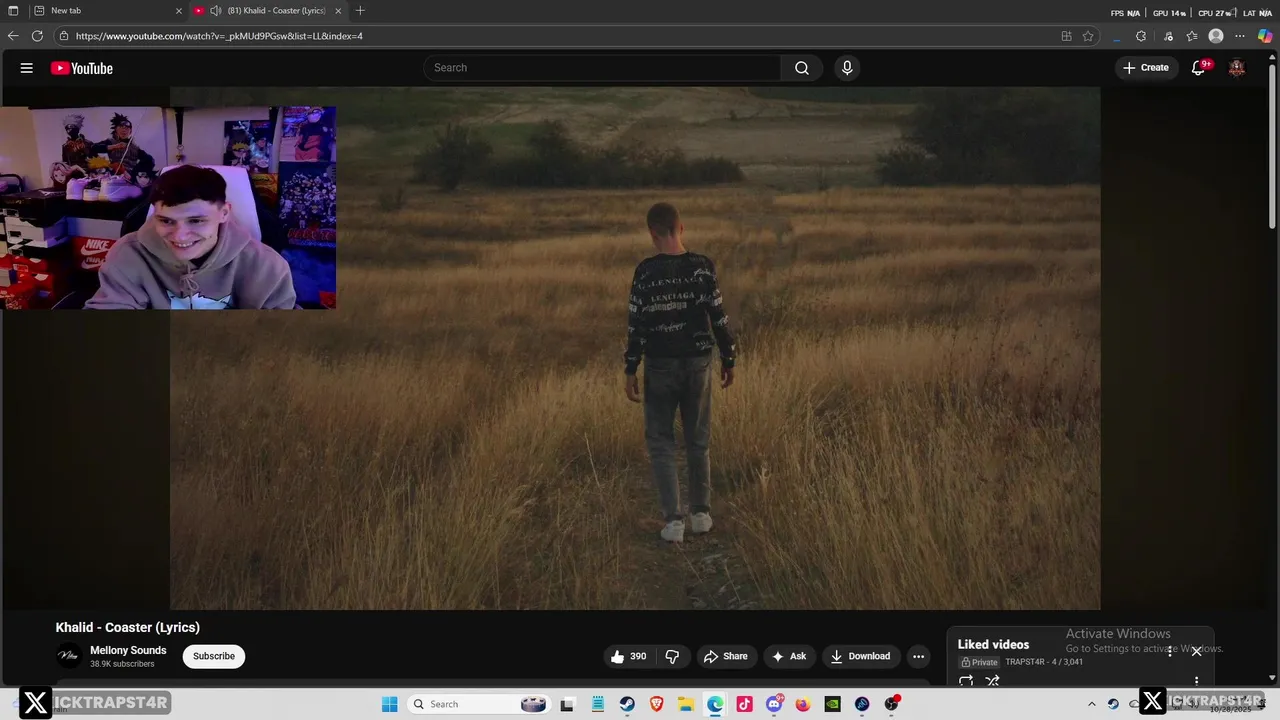This screenshot has width=1280, height=720.
Task: Click the video player to pause
Action: (x=635, y=348)
